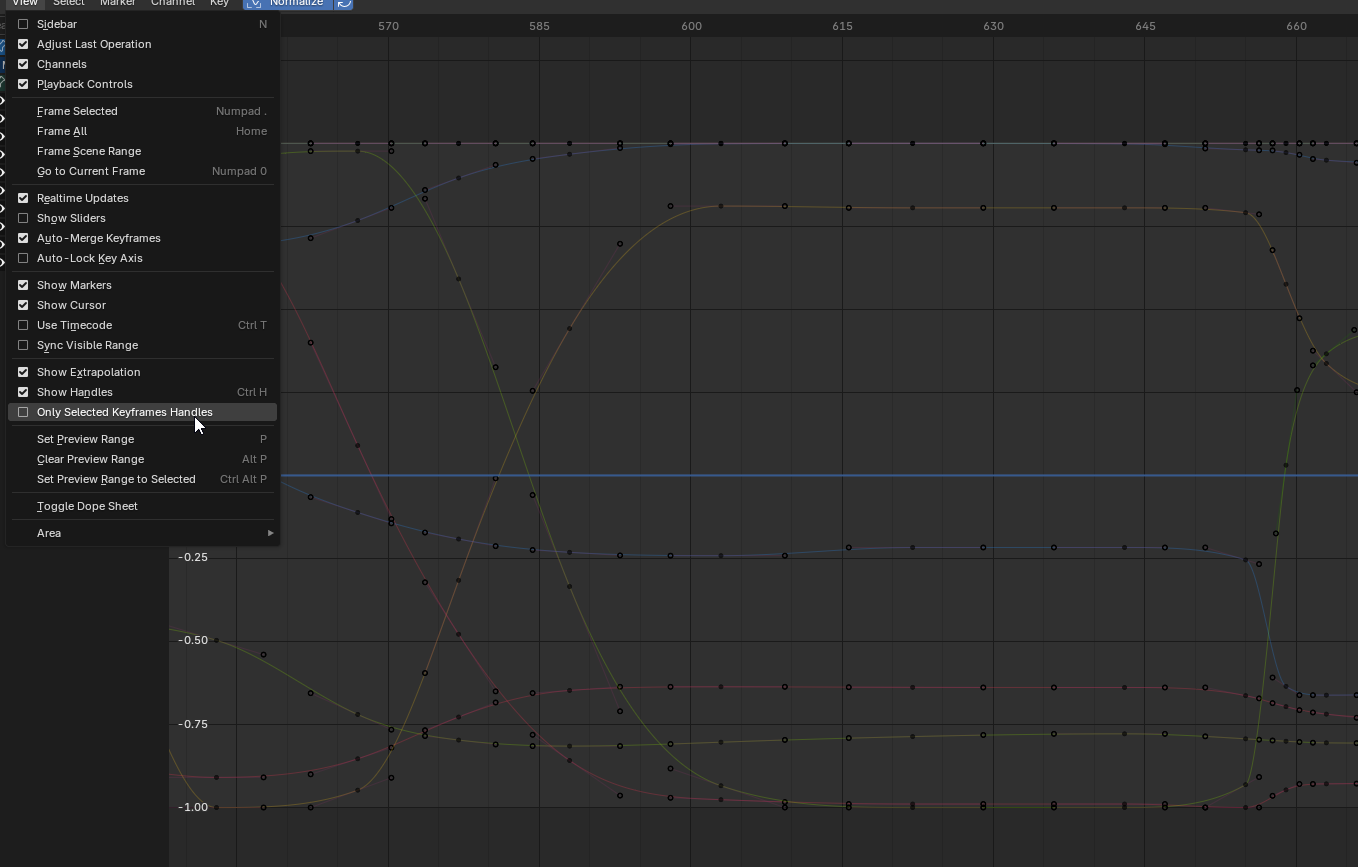
Task: Open the Key menu
Action: pyautogui.click(x=220, y=3)
